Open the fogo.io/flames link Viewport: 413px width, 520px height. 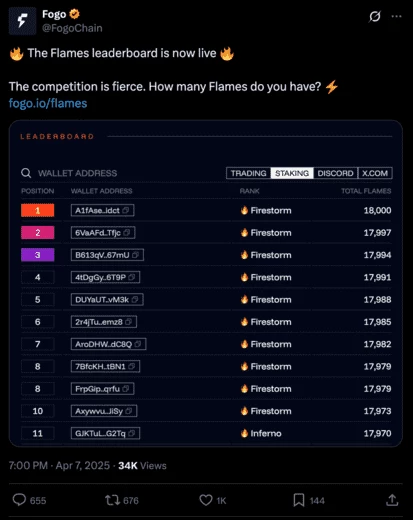48,103
